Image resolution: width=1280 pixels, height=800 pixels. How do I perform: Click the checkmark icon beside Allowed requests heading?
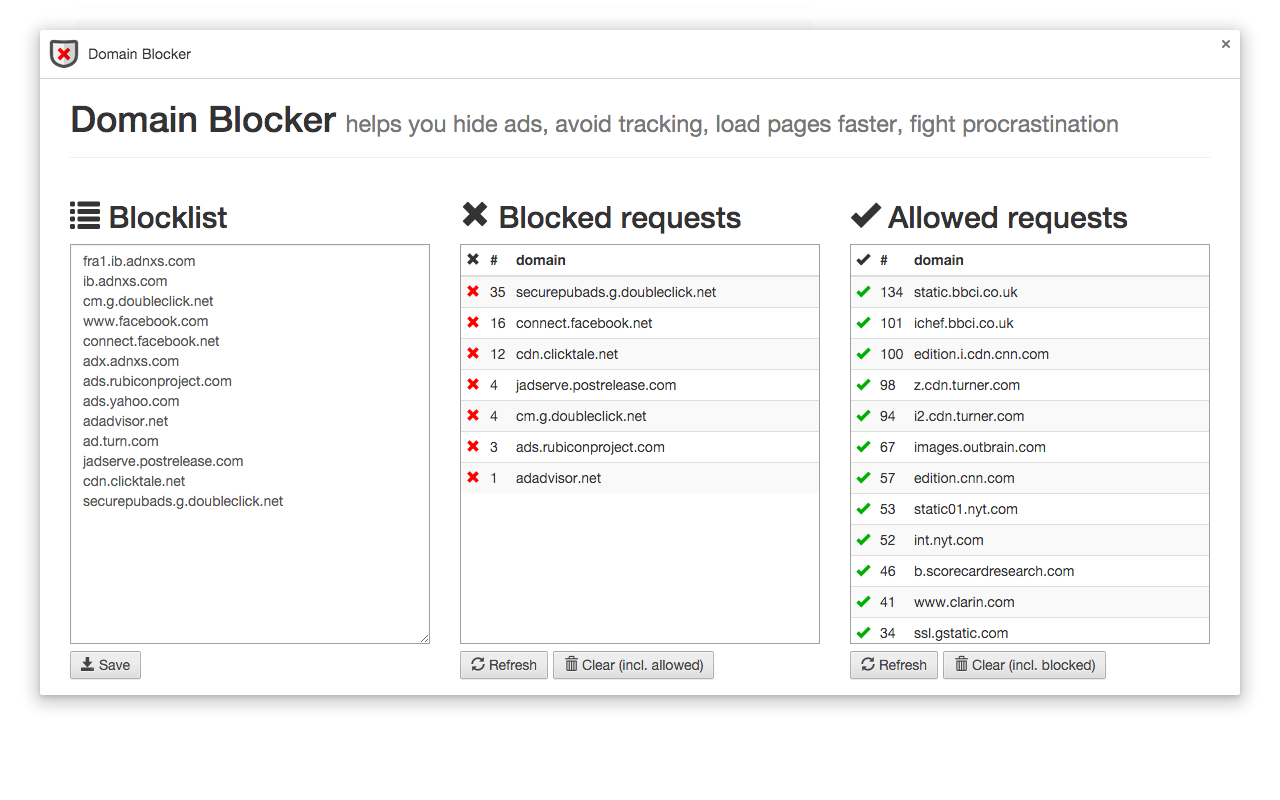coord(864,214)
